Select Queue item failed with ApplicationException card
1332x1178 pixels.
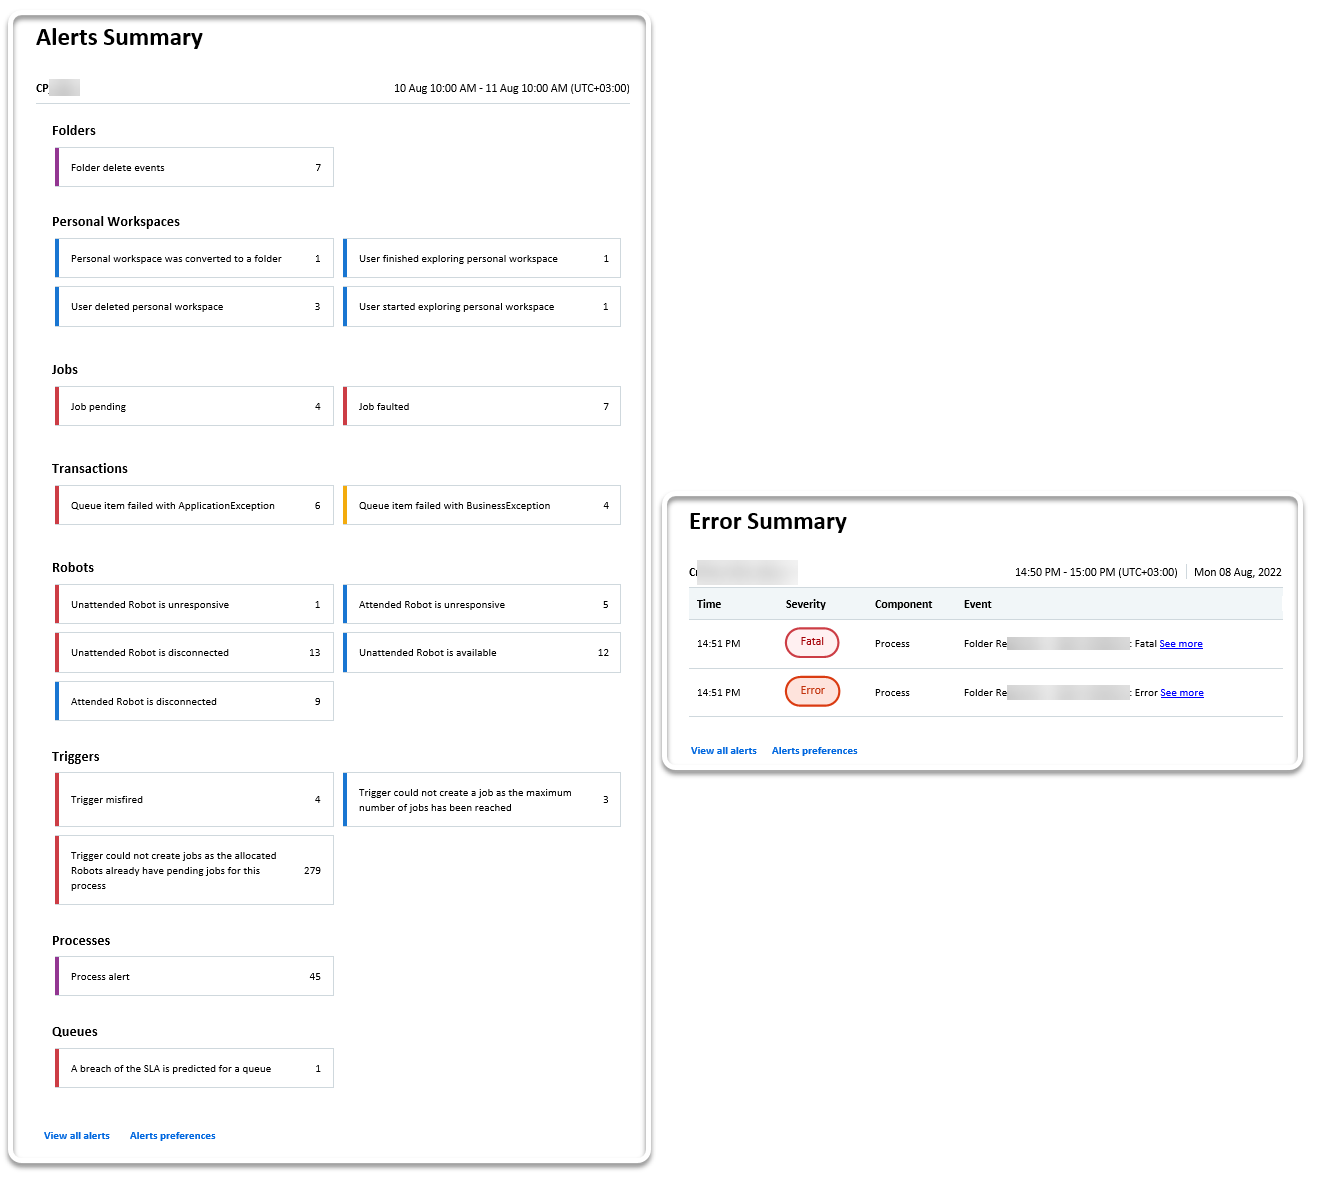194,505
